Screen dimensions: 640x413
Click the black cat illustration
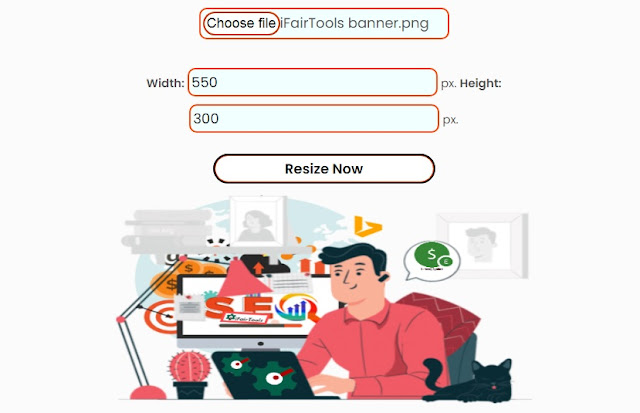click(469, 381)
